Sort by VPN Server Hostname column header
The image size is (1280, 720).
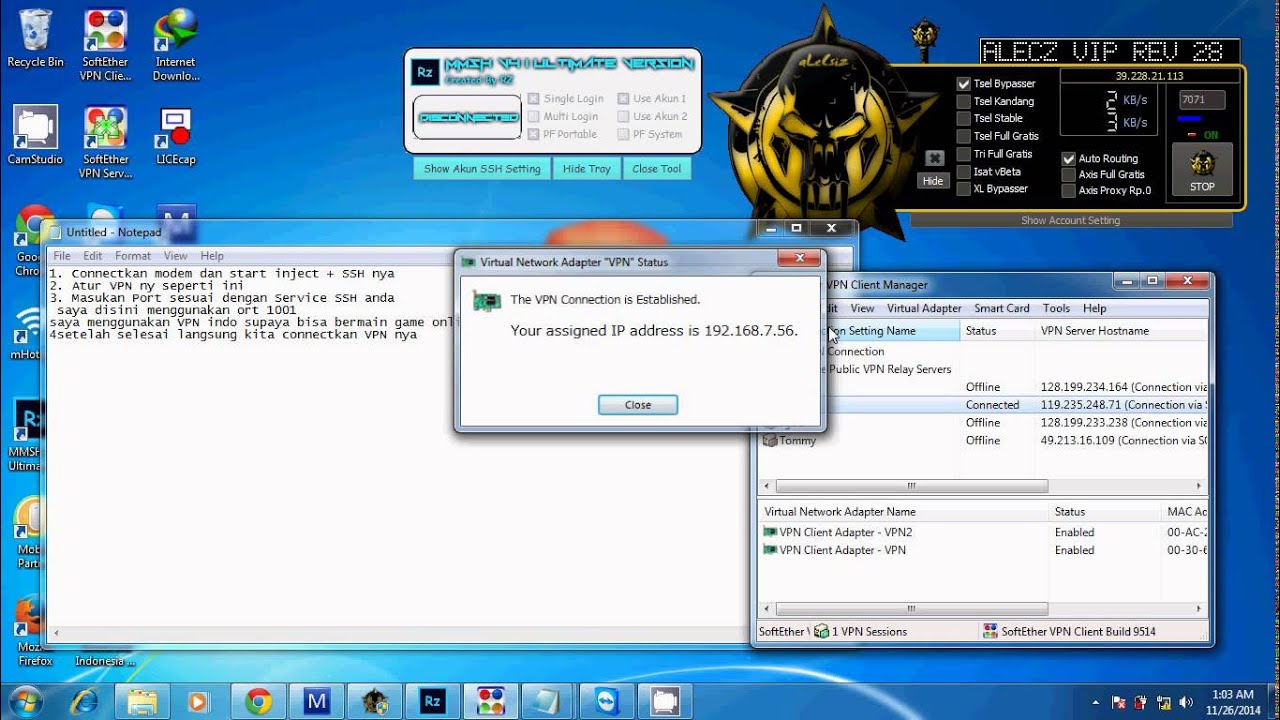(x=1120, y=331)
